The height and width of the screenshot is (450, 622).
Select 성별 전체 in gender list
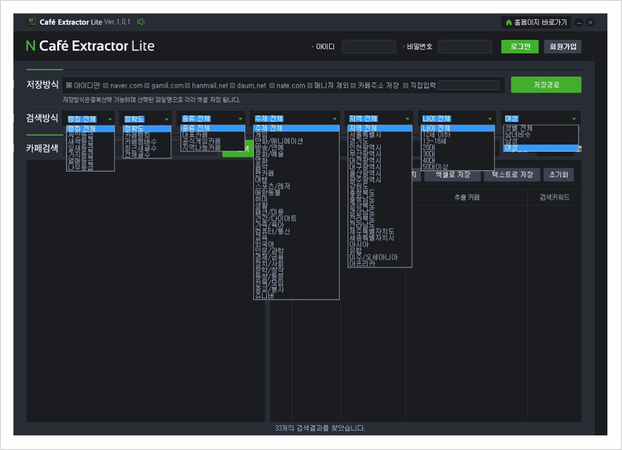coord(518,128)
